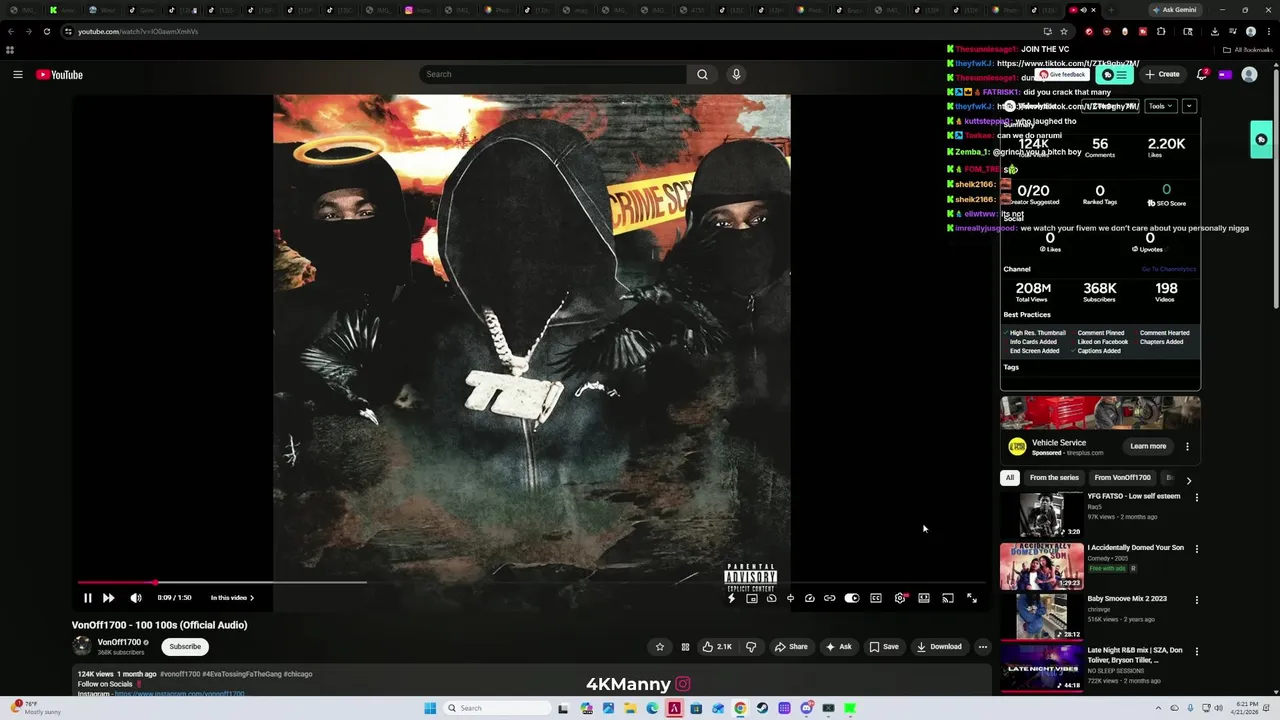Open options for I Accidentally Domed Your Son
Screen dimensions: 1280x720
1197,549
